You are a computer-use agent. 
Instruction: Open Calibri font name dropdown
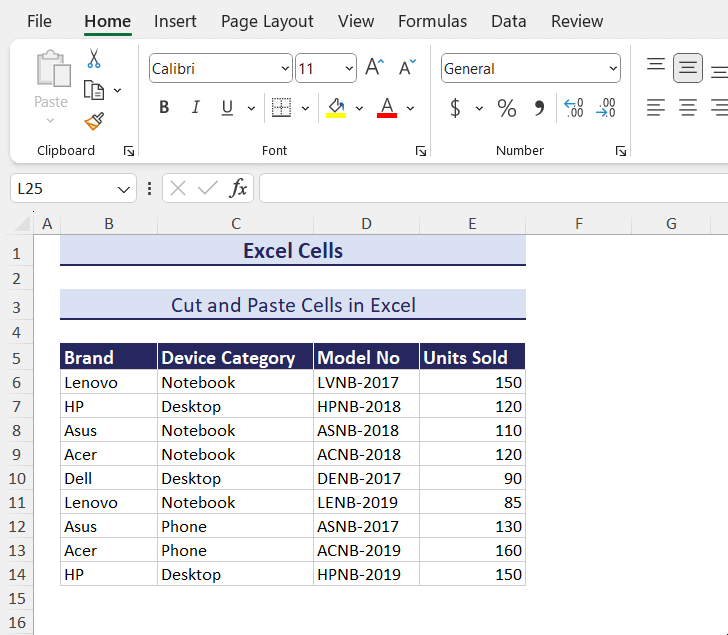pos(285,69)
